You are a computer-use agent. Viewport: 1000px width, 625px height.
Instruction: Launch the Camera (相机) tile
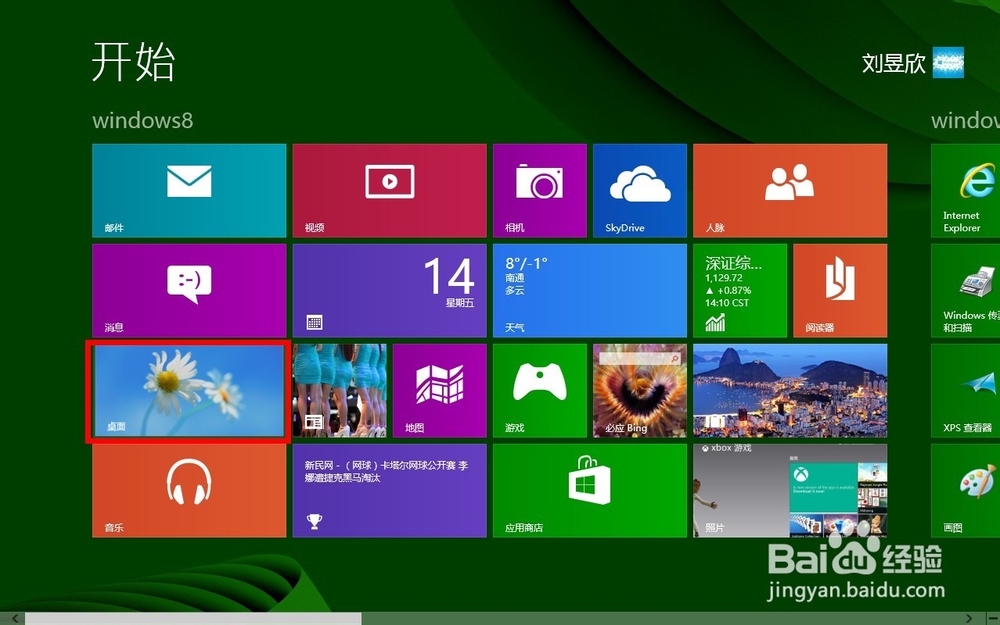click(x=540, y=190)
